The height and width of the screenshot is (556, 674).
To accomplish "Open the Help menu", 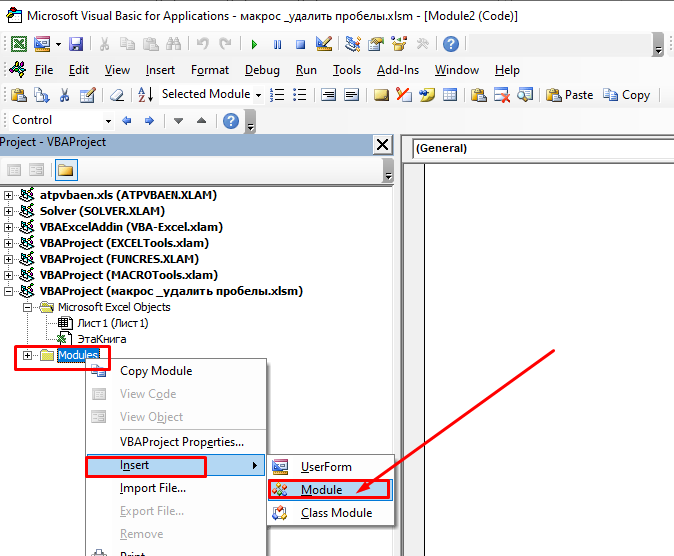I will [x=507, y=70].
